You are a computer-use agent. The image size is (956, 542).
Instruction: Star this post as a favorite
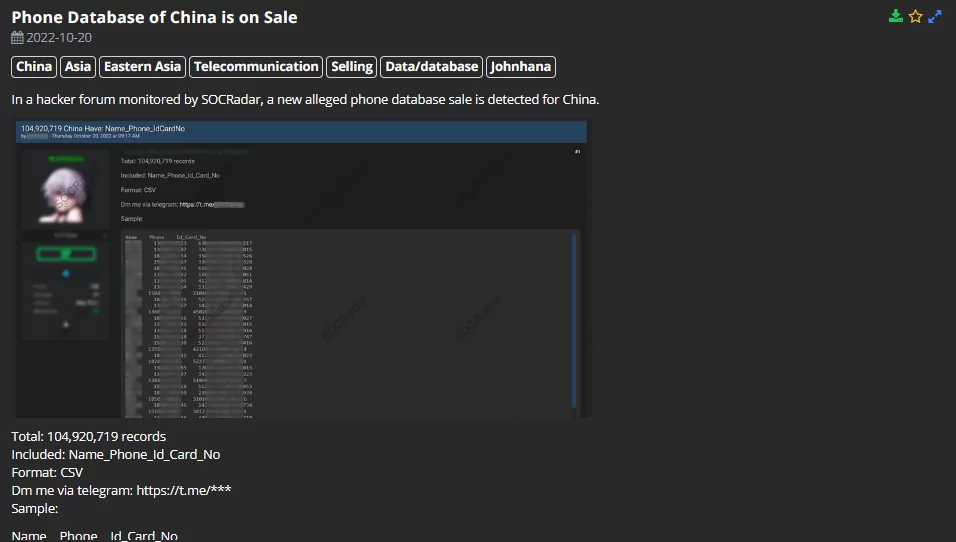[915, 16]
